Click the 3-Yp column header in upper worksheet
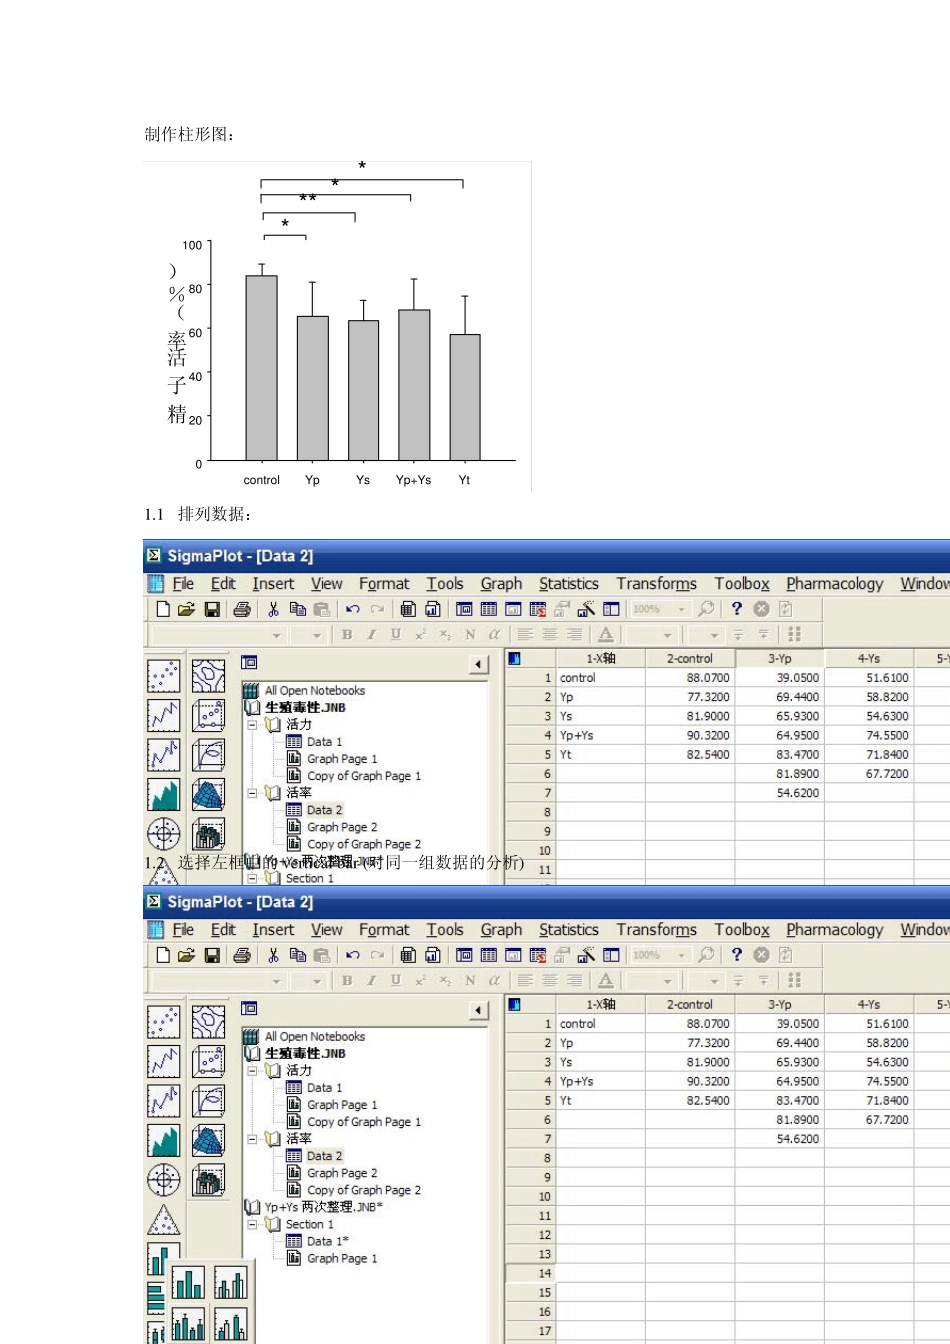The height and width of the screenshot is (1344, 950). coord(779,658)
